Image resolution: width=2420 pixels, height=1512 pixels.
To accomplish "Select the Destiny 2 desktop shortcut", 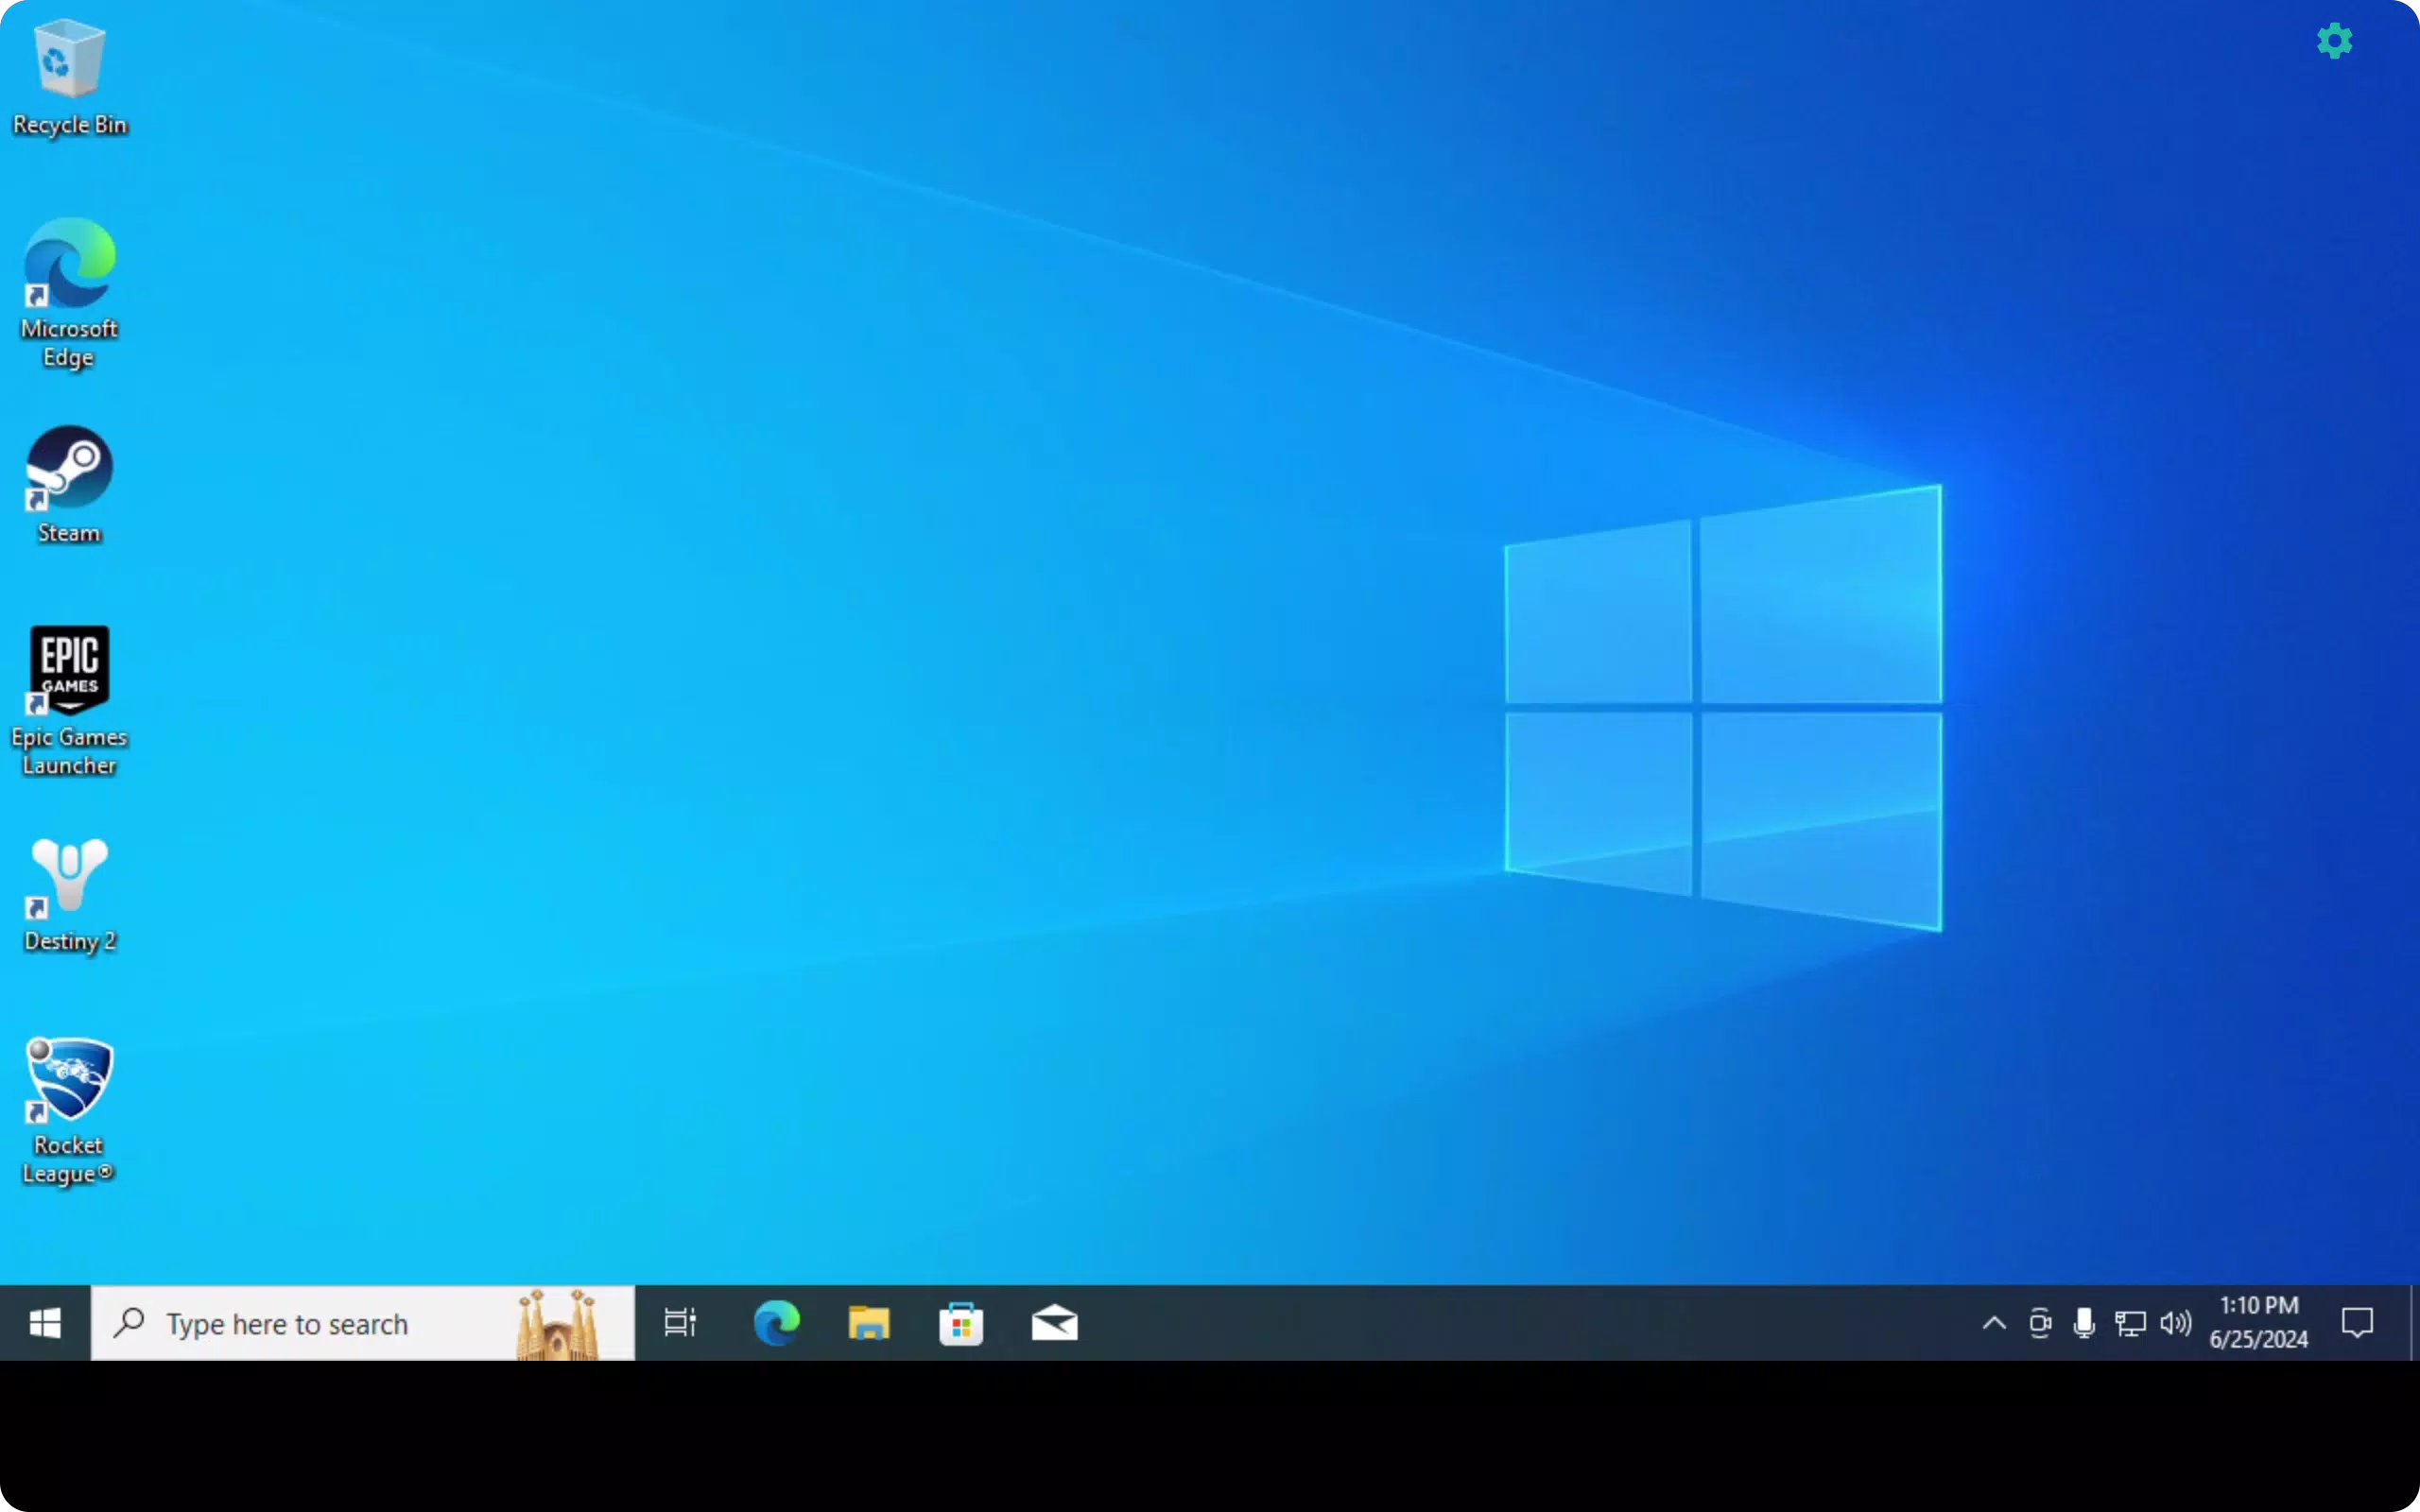I will (x=69, y=894).
